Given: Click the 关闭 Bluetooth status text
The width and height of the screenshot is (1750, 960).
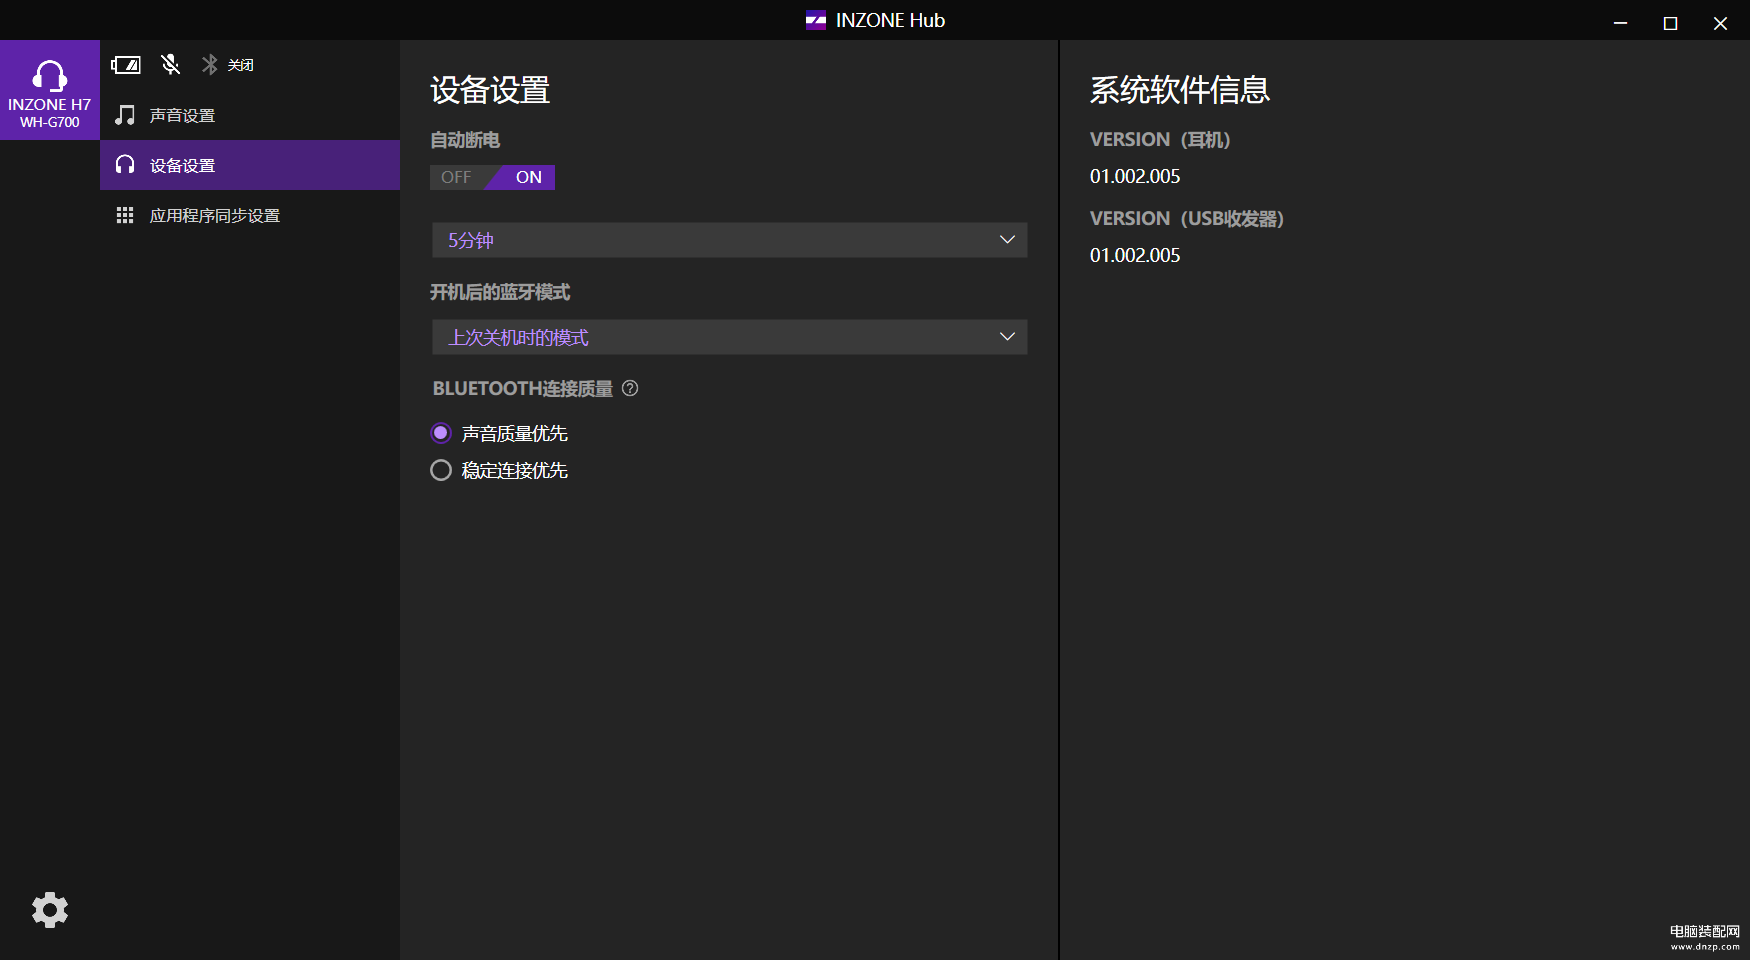Looking at the screenshot, I should [x=241, y=65].
